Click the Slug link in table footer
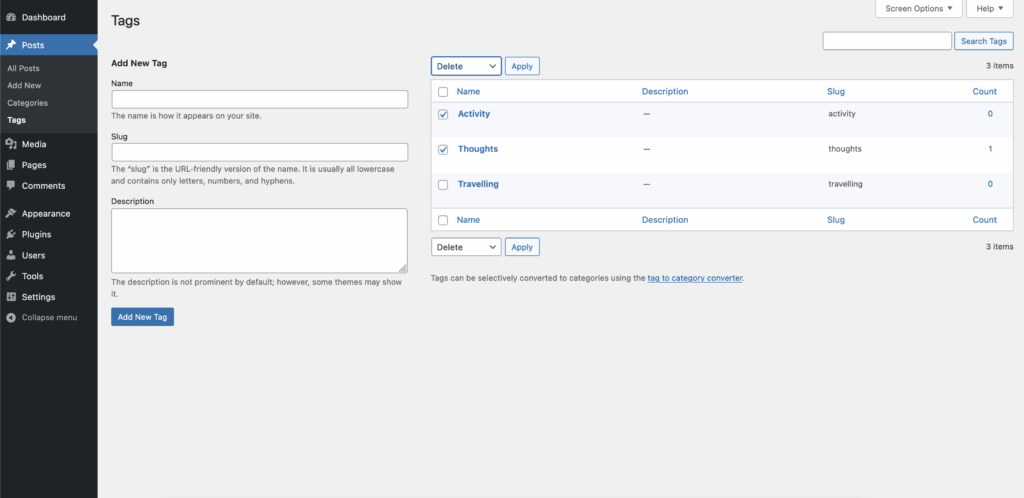The height and width of the screenshot is (498, 1024). point(836,220)
